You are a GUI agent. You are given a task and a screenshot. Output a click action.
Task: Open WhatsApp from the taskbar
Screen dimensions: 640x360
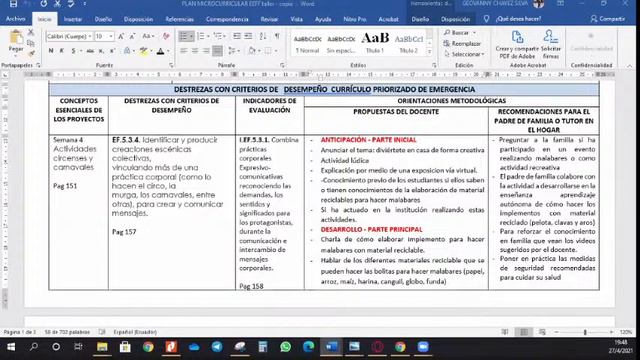(285, 347)
